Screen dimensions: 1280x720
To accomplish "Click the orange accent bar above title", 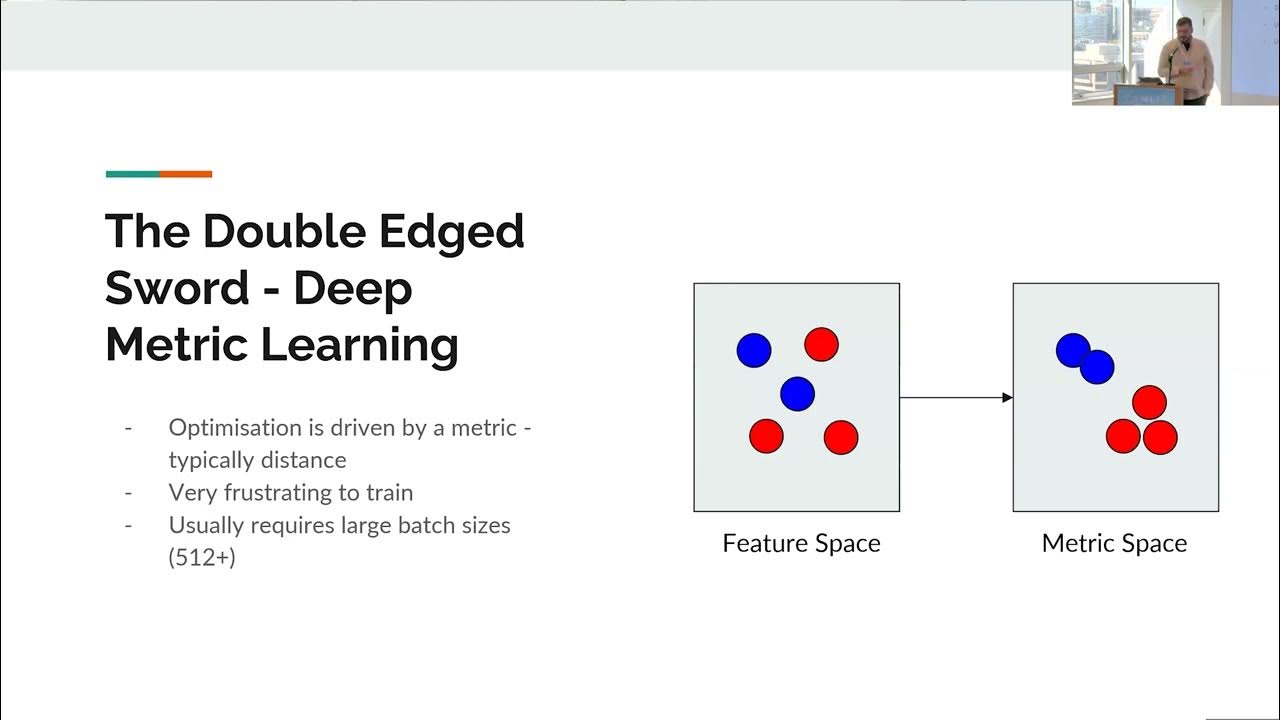I will (186, 174).
